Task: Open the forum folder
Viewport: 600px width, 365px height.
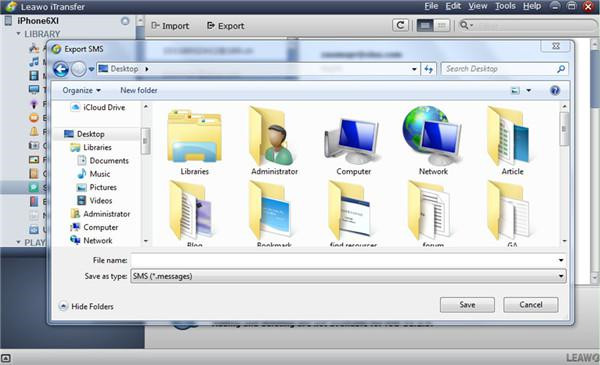Action: click(x=429, y=210)
